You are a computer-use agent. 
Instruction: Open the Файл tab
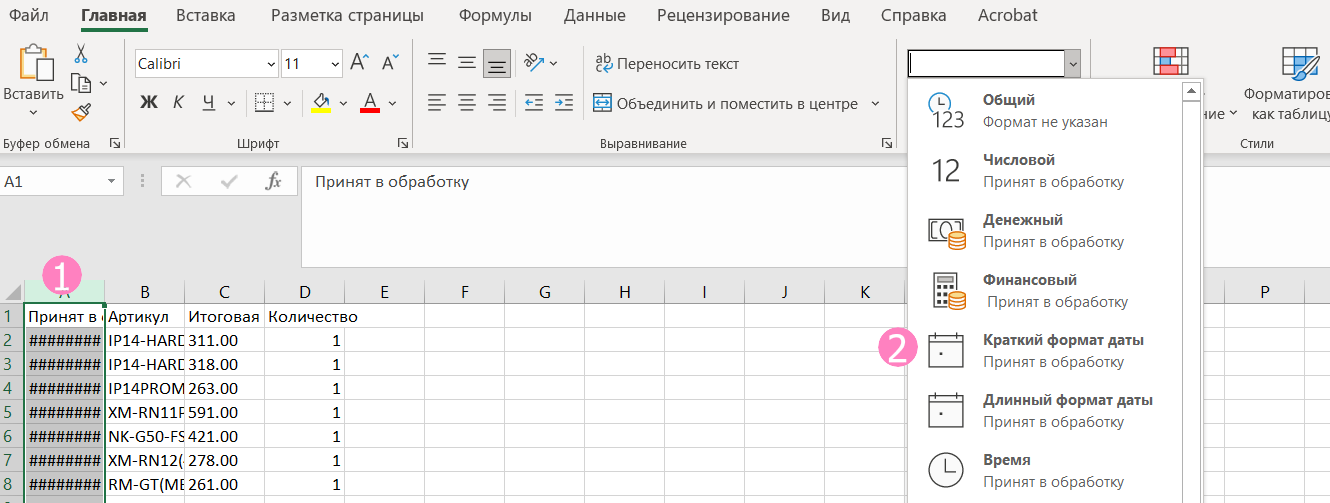pyautogui.click(x=28, y=15)
